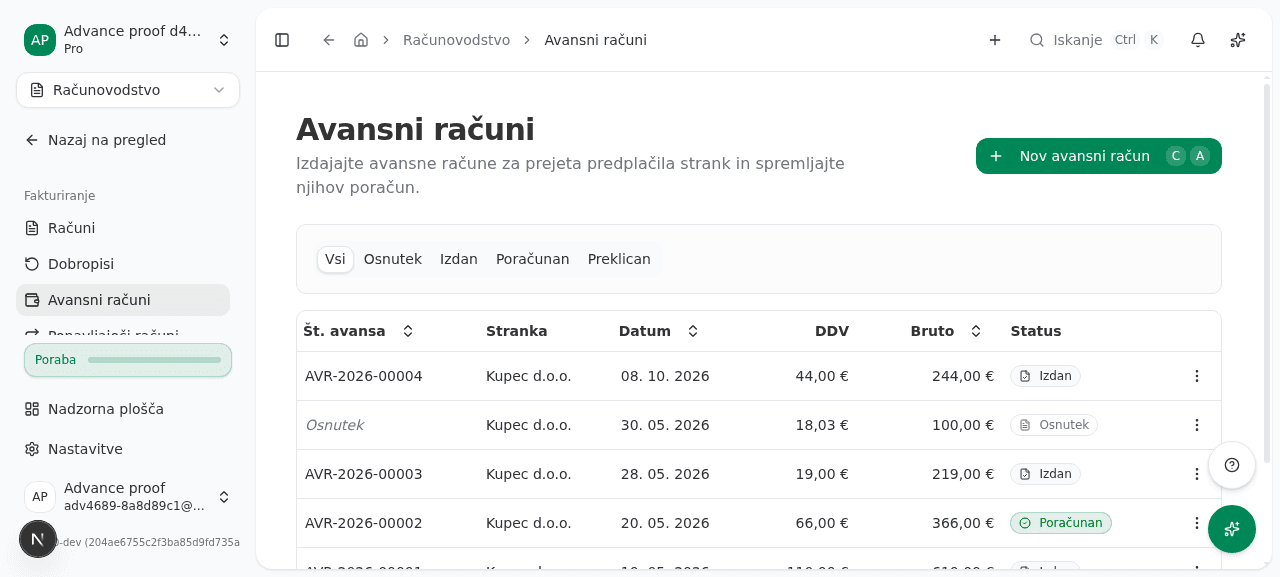Click the Nastavitve gear icon

coord(32,449)
